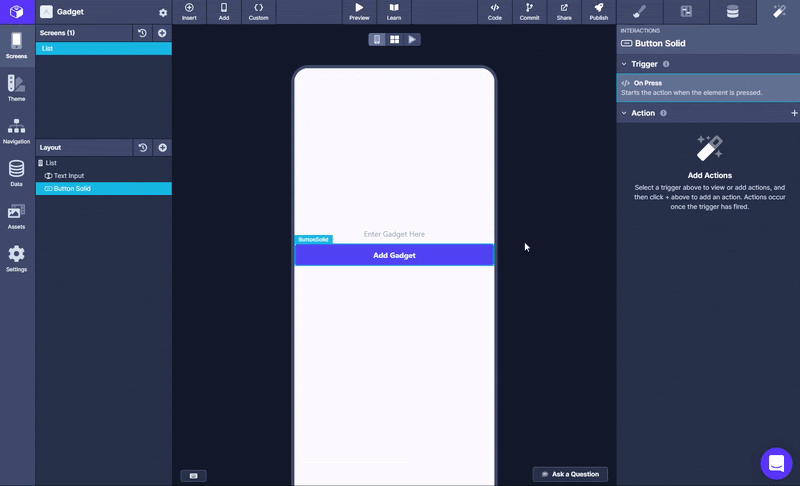Open the Assets sidebar panel
Image resolution: width=800 pixels, height=486 pixels.
16,216
